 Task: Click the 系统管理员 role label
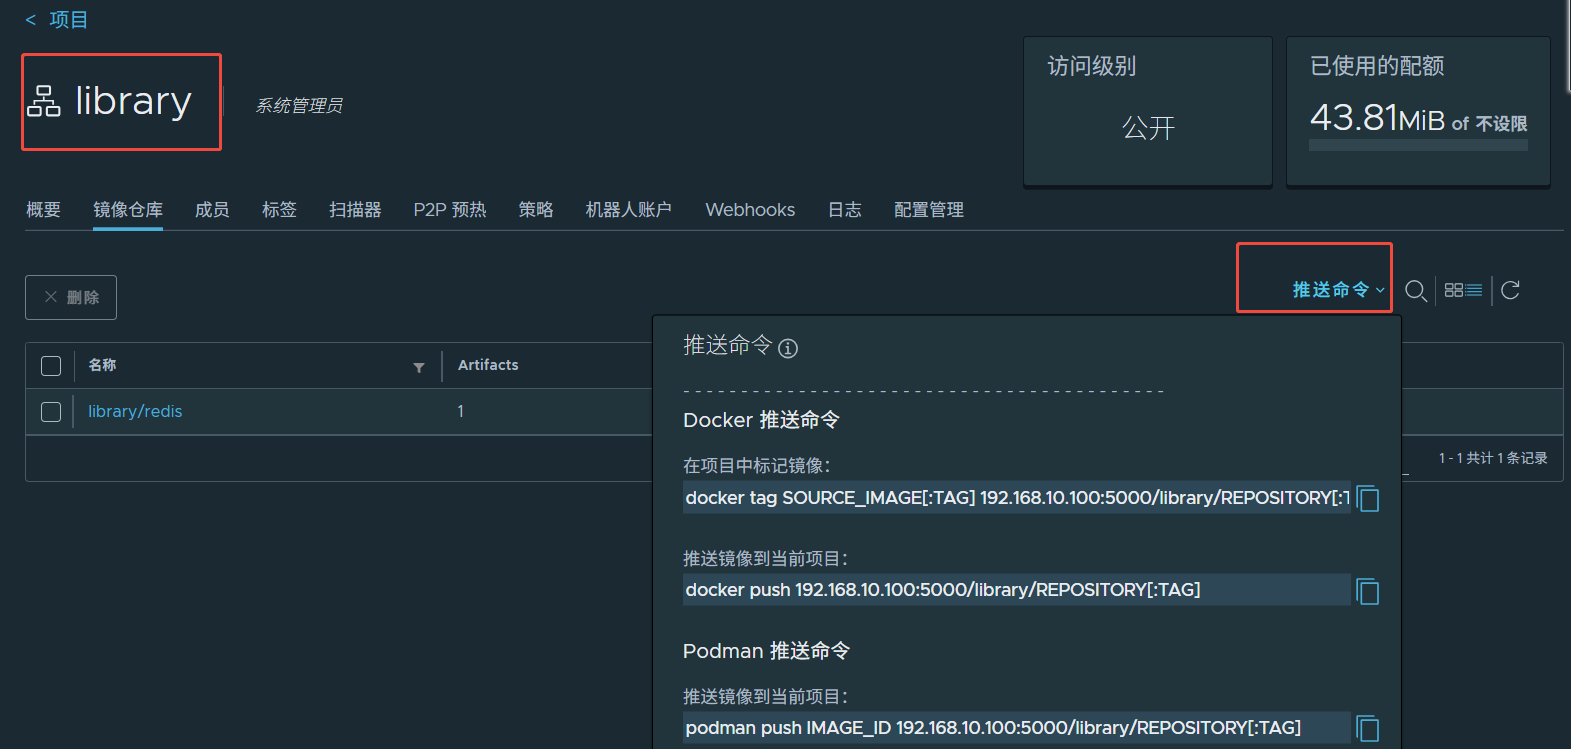tap(299, 105)
